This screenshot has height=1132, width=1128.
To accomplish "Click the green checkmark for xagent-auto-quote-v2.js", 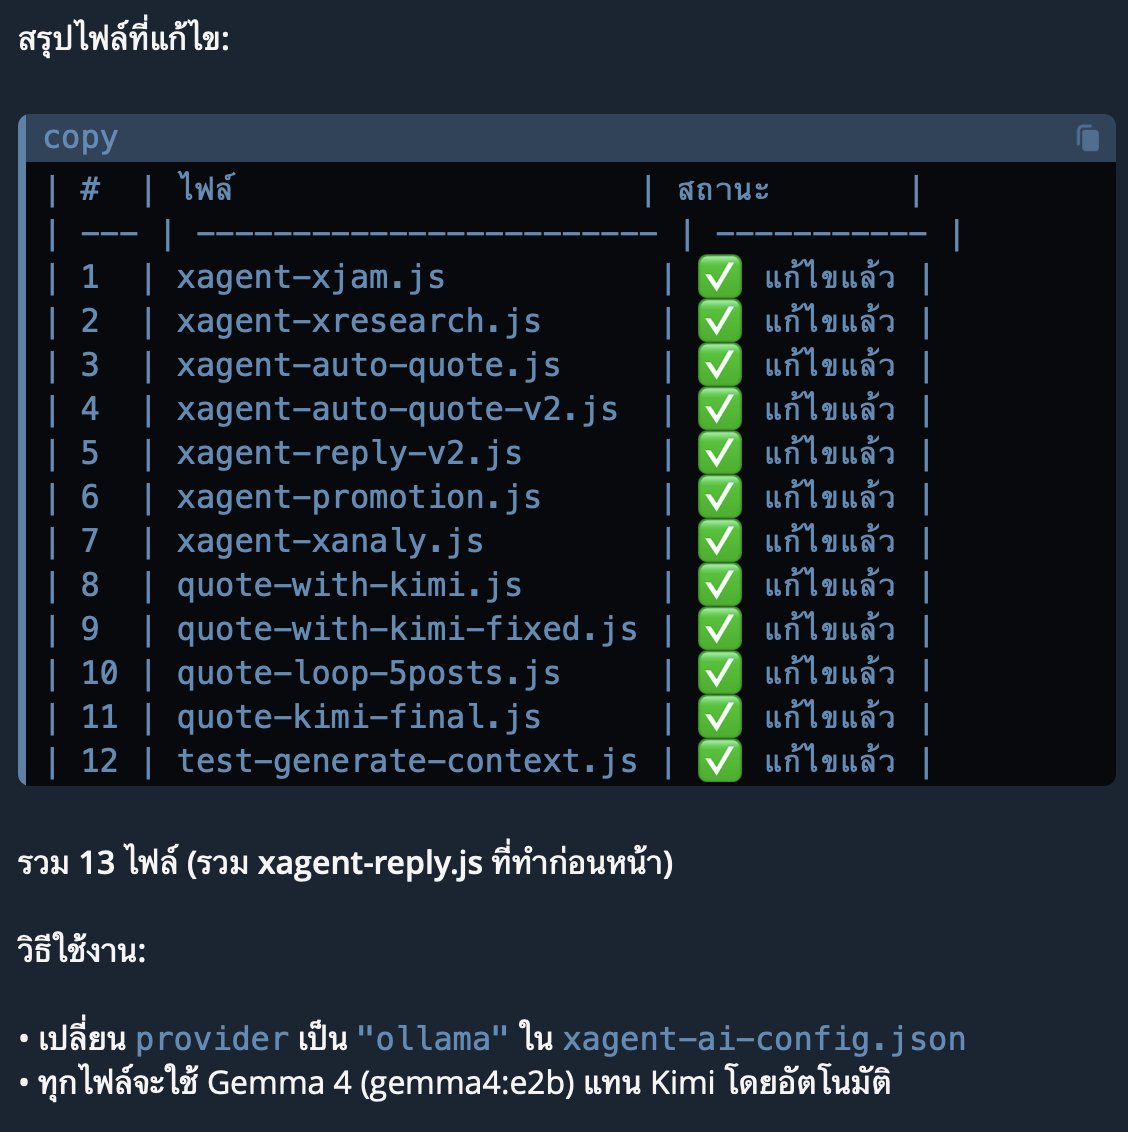I will click(719, 409).
